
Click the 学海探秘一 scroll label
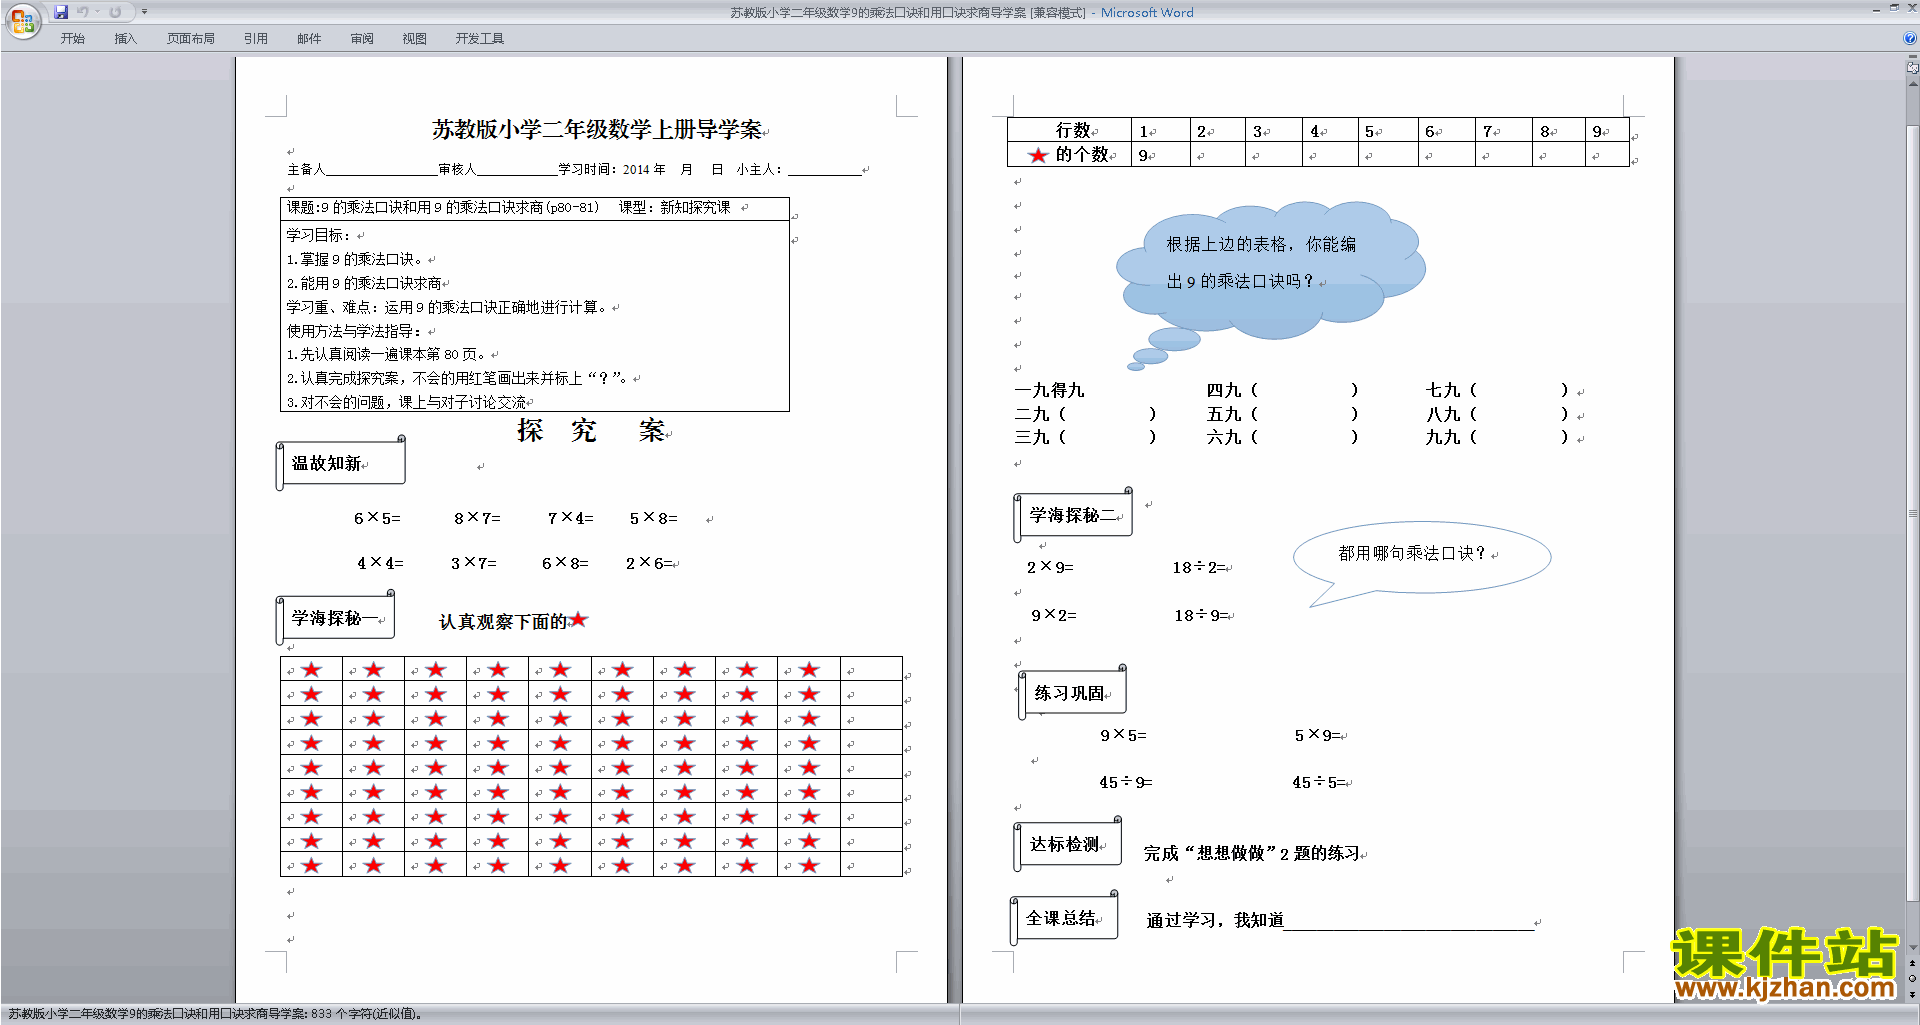point(336,618)
